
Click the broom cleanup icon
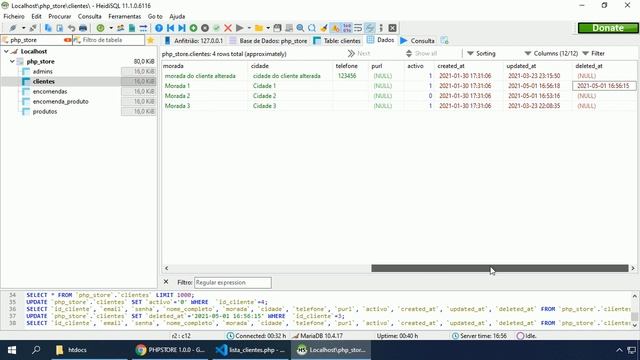click(x=324, y=28)
